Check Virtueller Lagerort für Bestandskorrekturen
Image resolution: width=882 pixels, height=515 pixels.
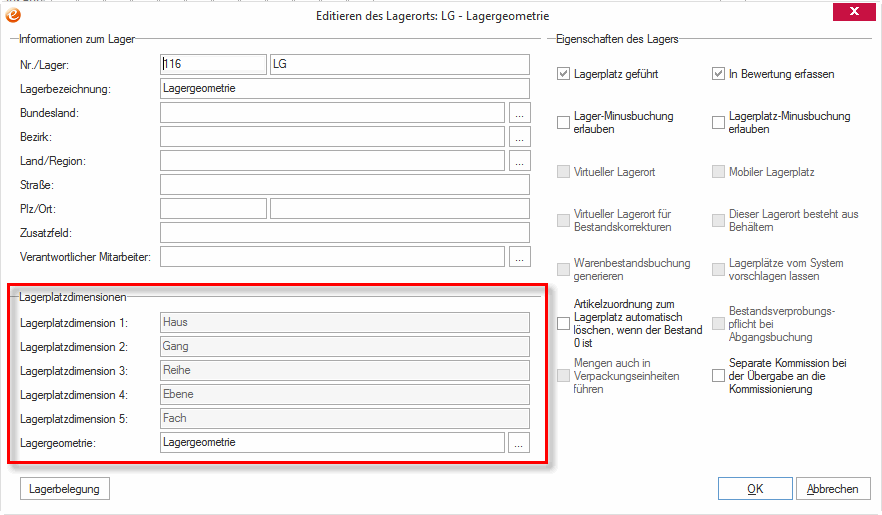click(563, 220)
